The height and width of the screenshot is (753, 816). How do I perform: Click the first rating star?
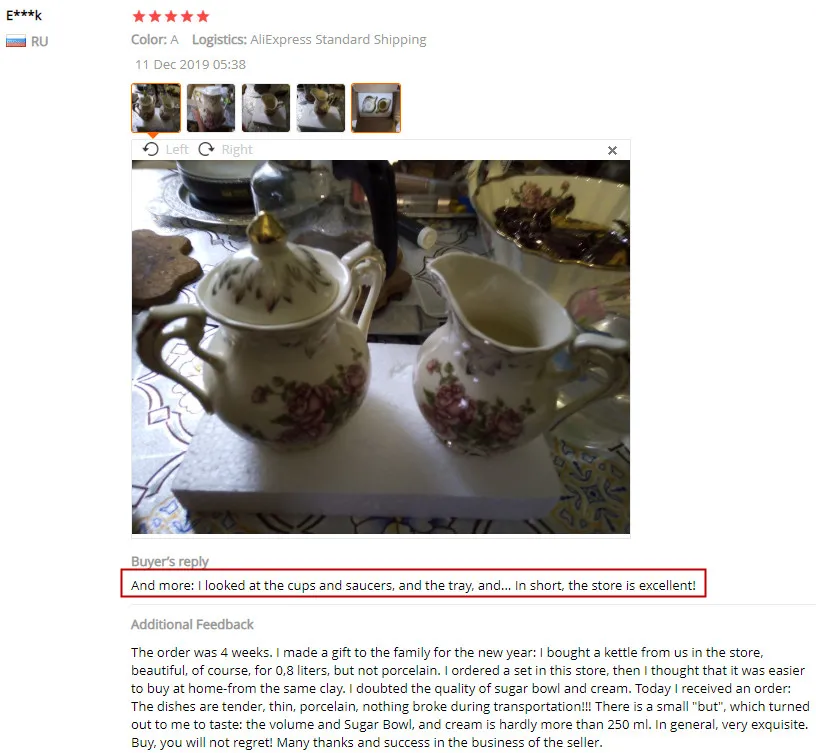pos(139,16)
